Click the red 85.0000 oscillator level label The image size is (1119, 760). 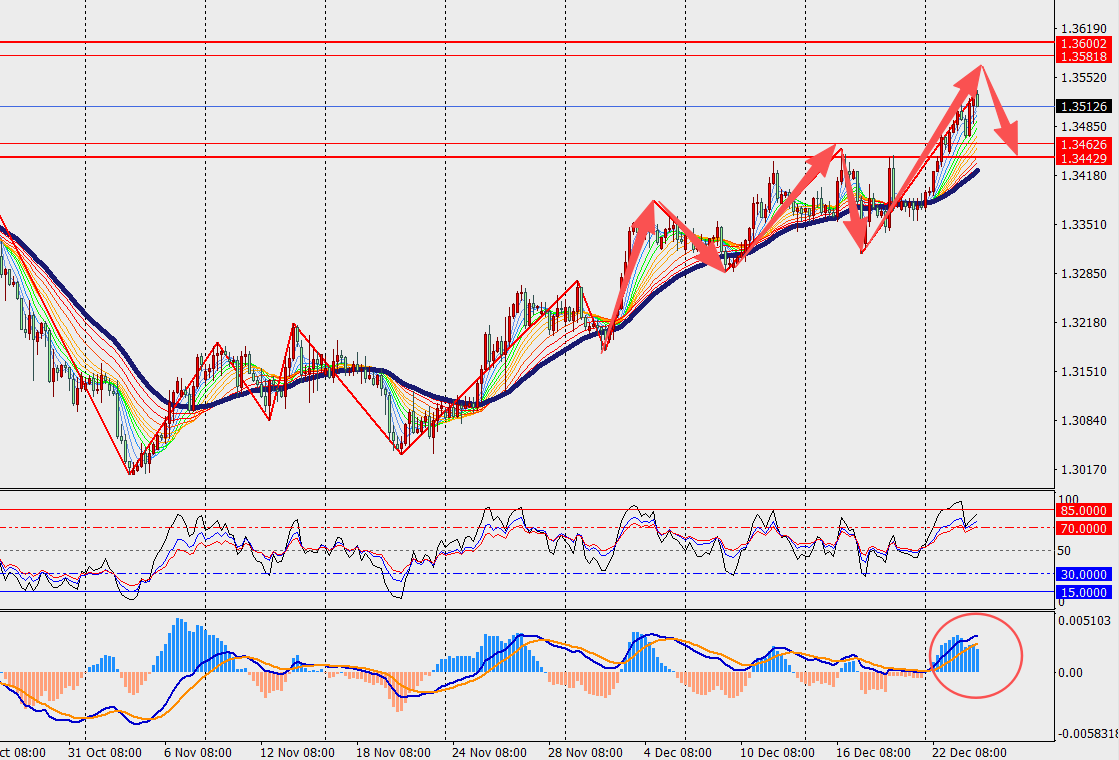pos(1084,510)
